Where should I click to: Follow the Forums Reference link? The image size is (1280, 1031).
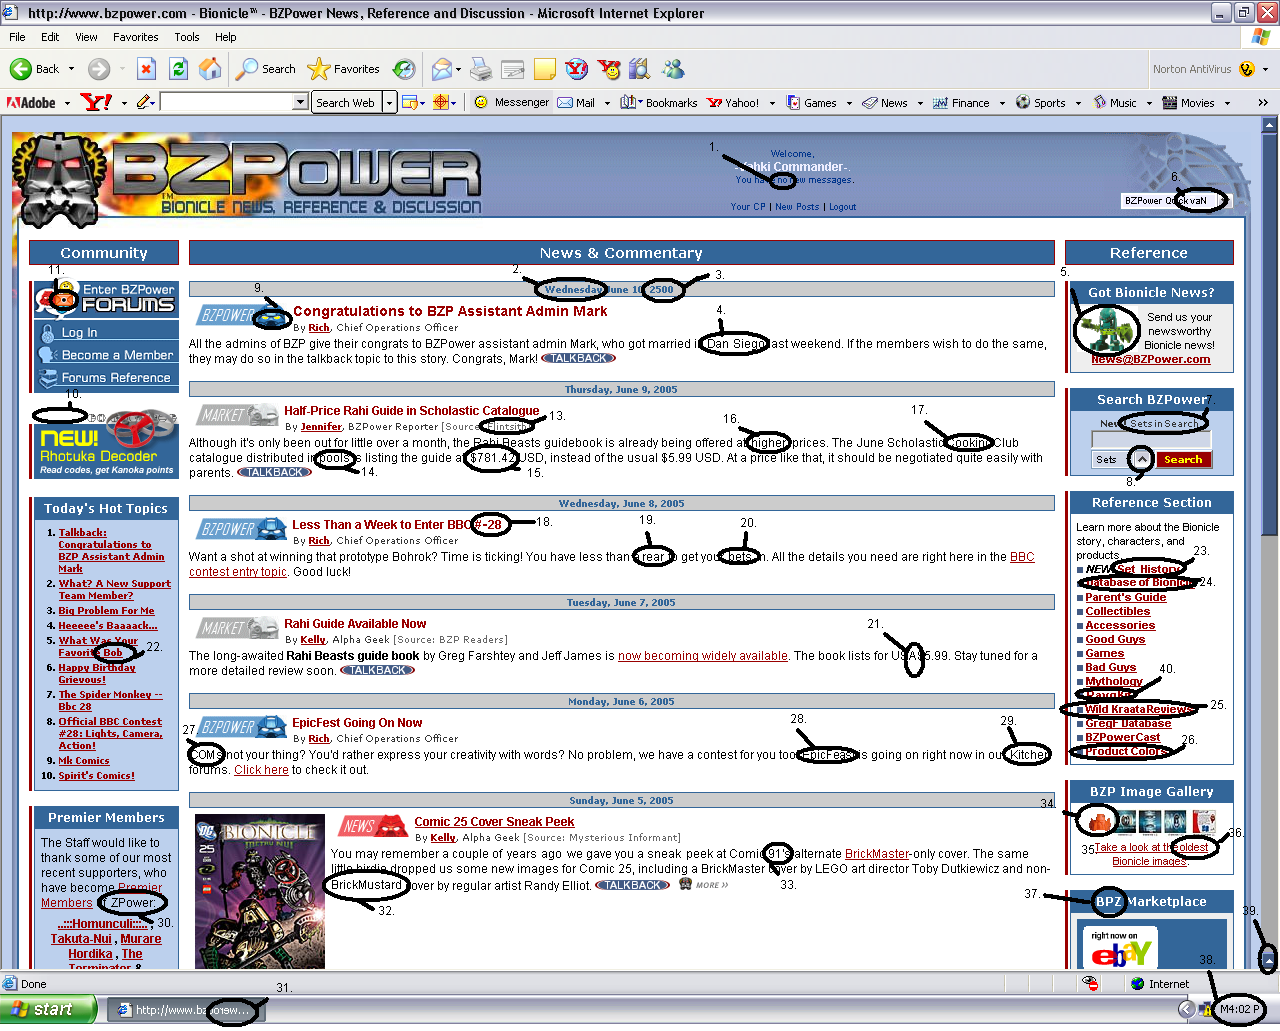116,378
